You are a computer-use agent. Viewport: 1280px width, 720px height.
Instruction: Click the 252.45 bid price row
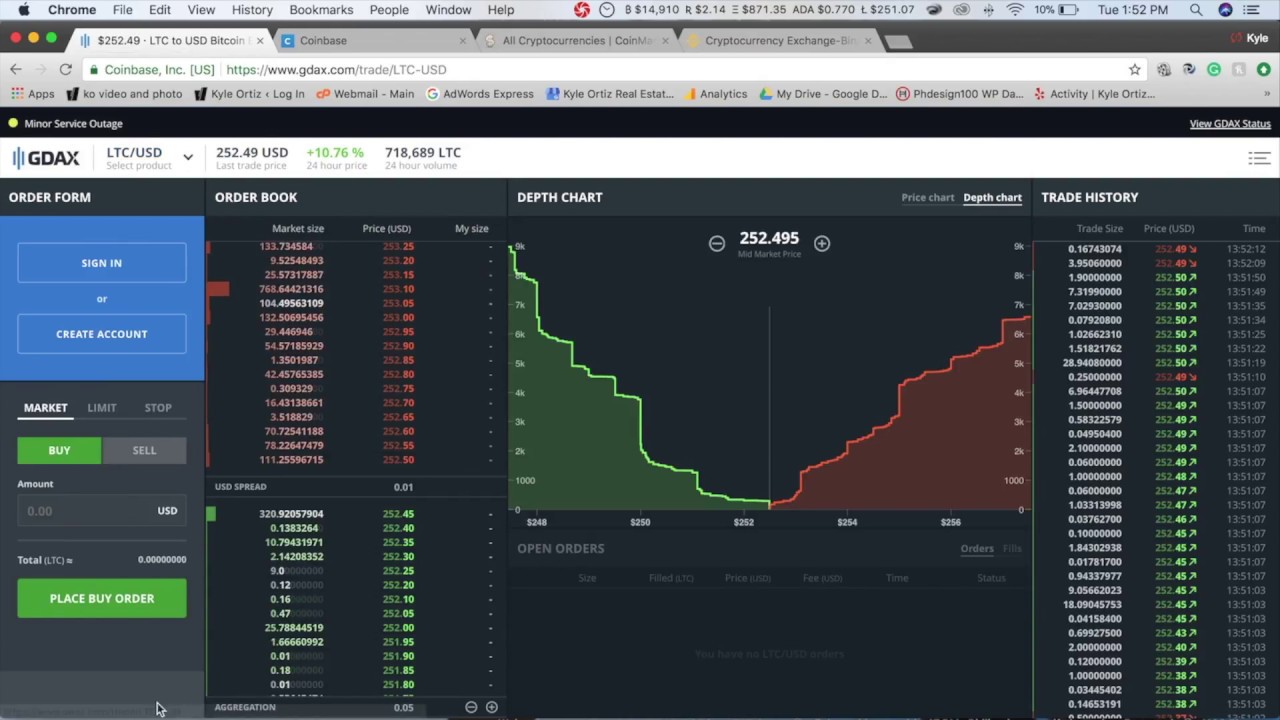[x=356, y=514]
